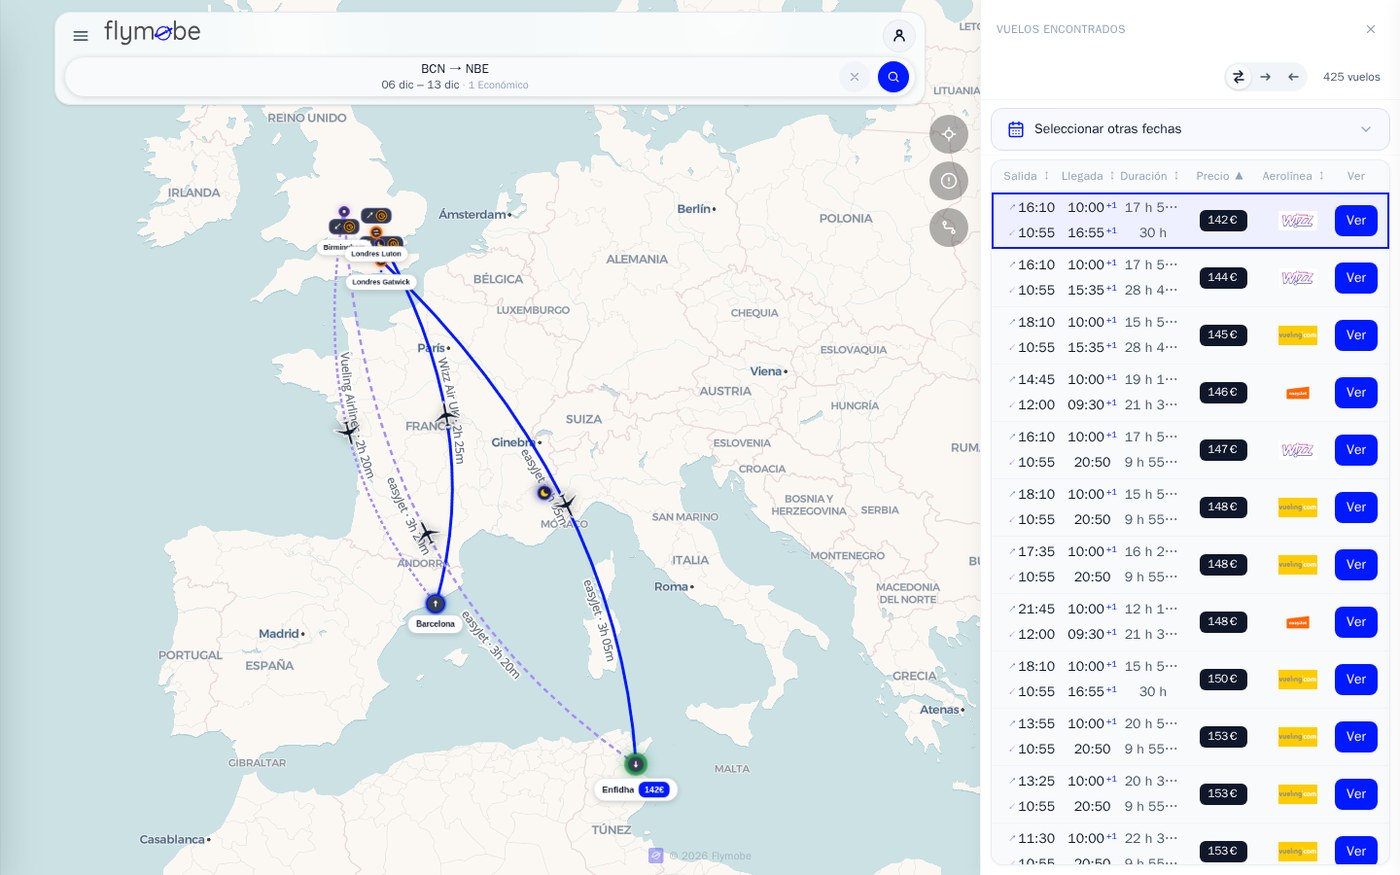
Task: Open the user account profile icon
Action: 899,36
